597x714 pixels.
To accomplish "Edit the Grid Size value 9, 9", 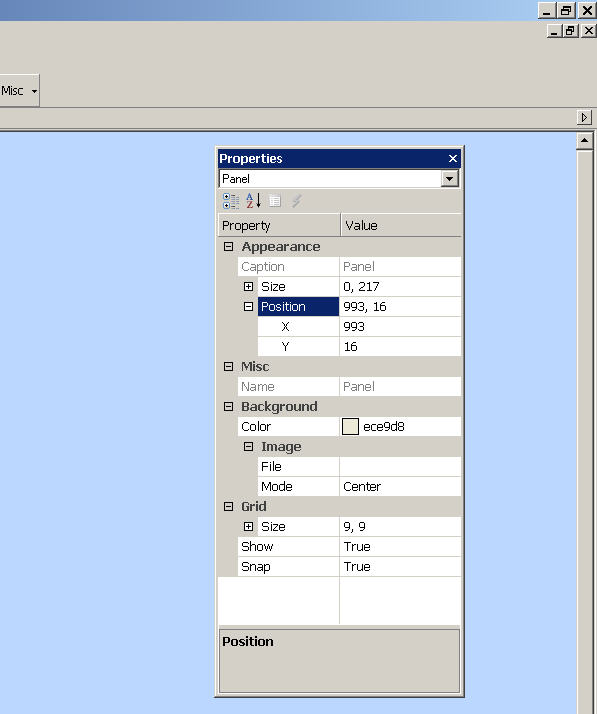I will (400, 526).
